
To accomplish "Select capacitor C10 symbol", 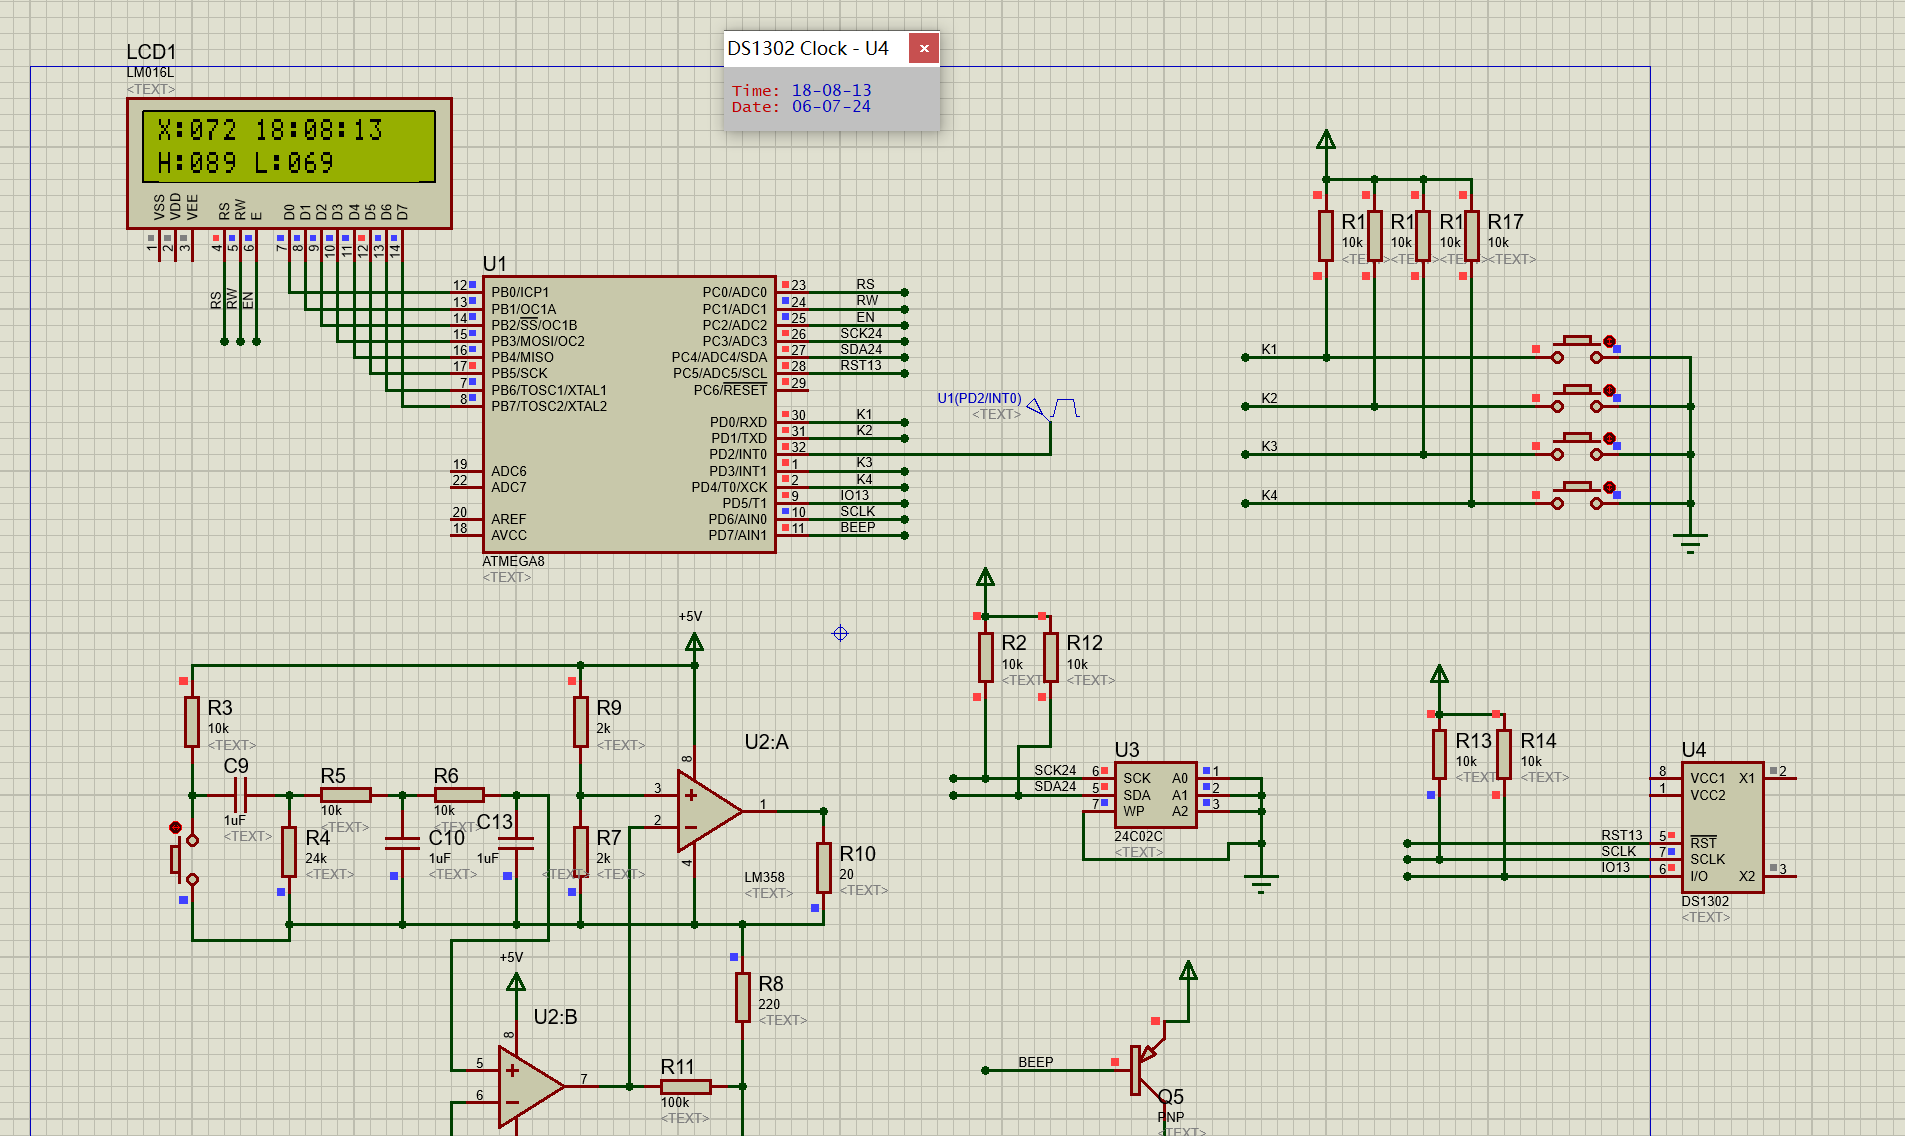I will click(x=402, y=843).
